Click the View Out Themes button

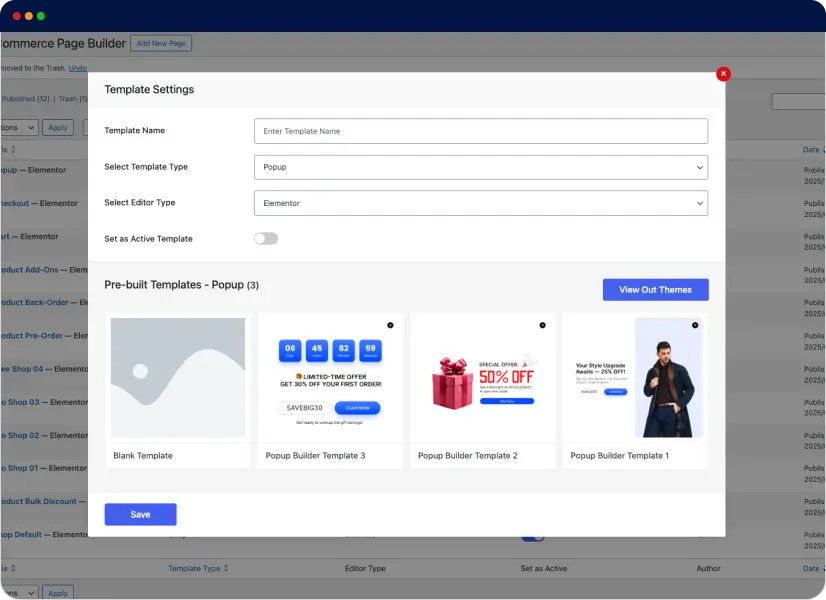[655, 290]
